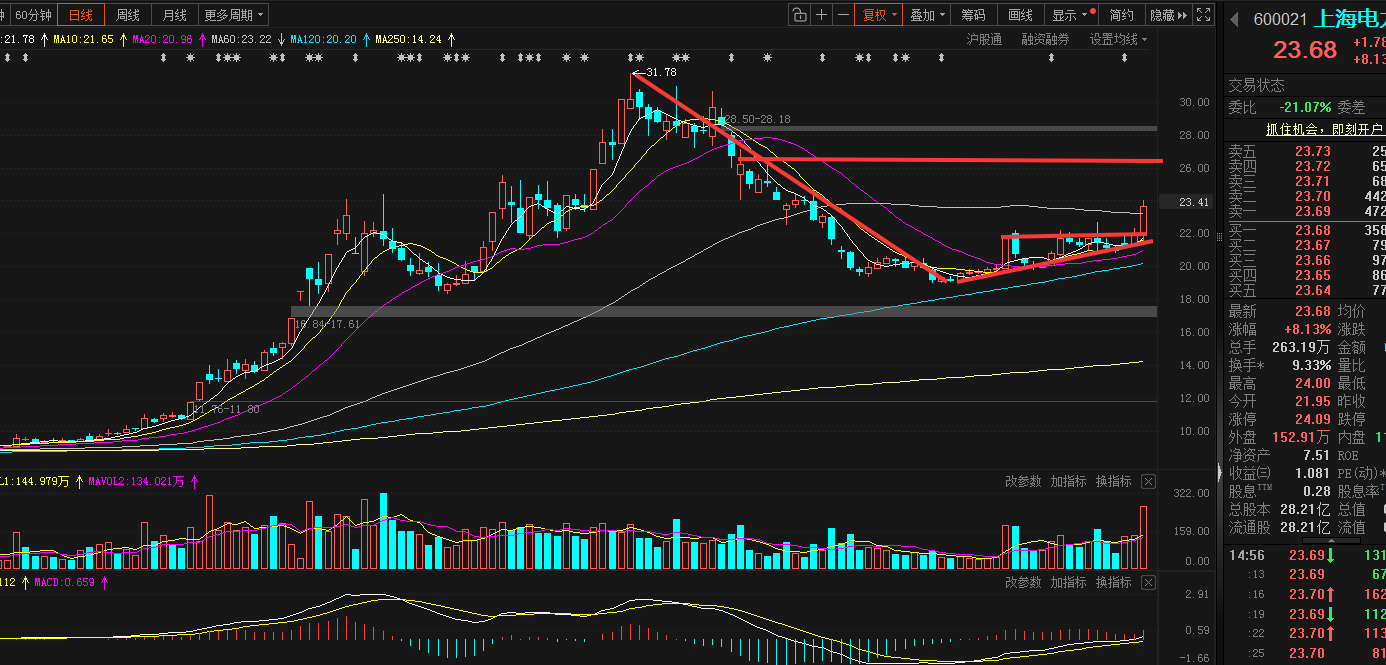Close the MACD indicator panel
Viewport: 1386px width, 665px height.
pyautogui.click(x=1148, y=582)
